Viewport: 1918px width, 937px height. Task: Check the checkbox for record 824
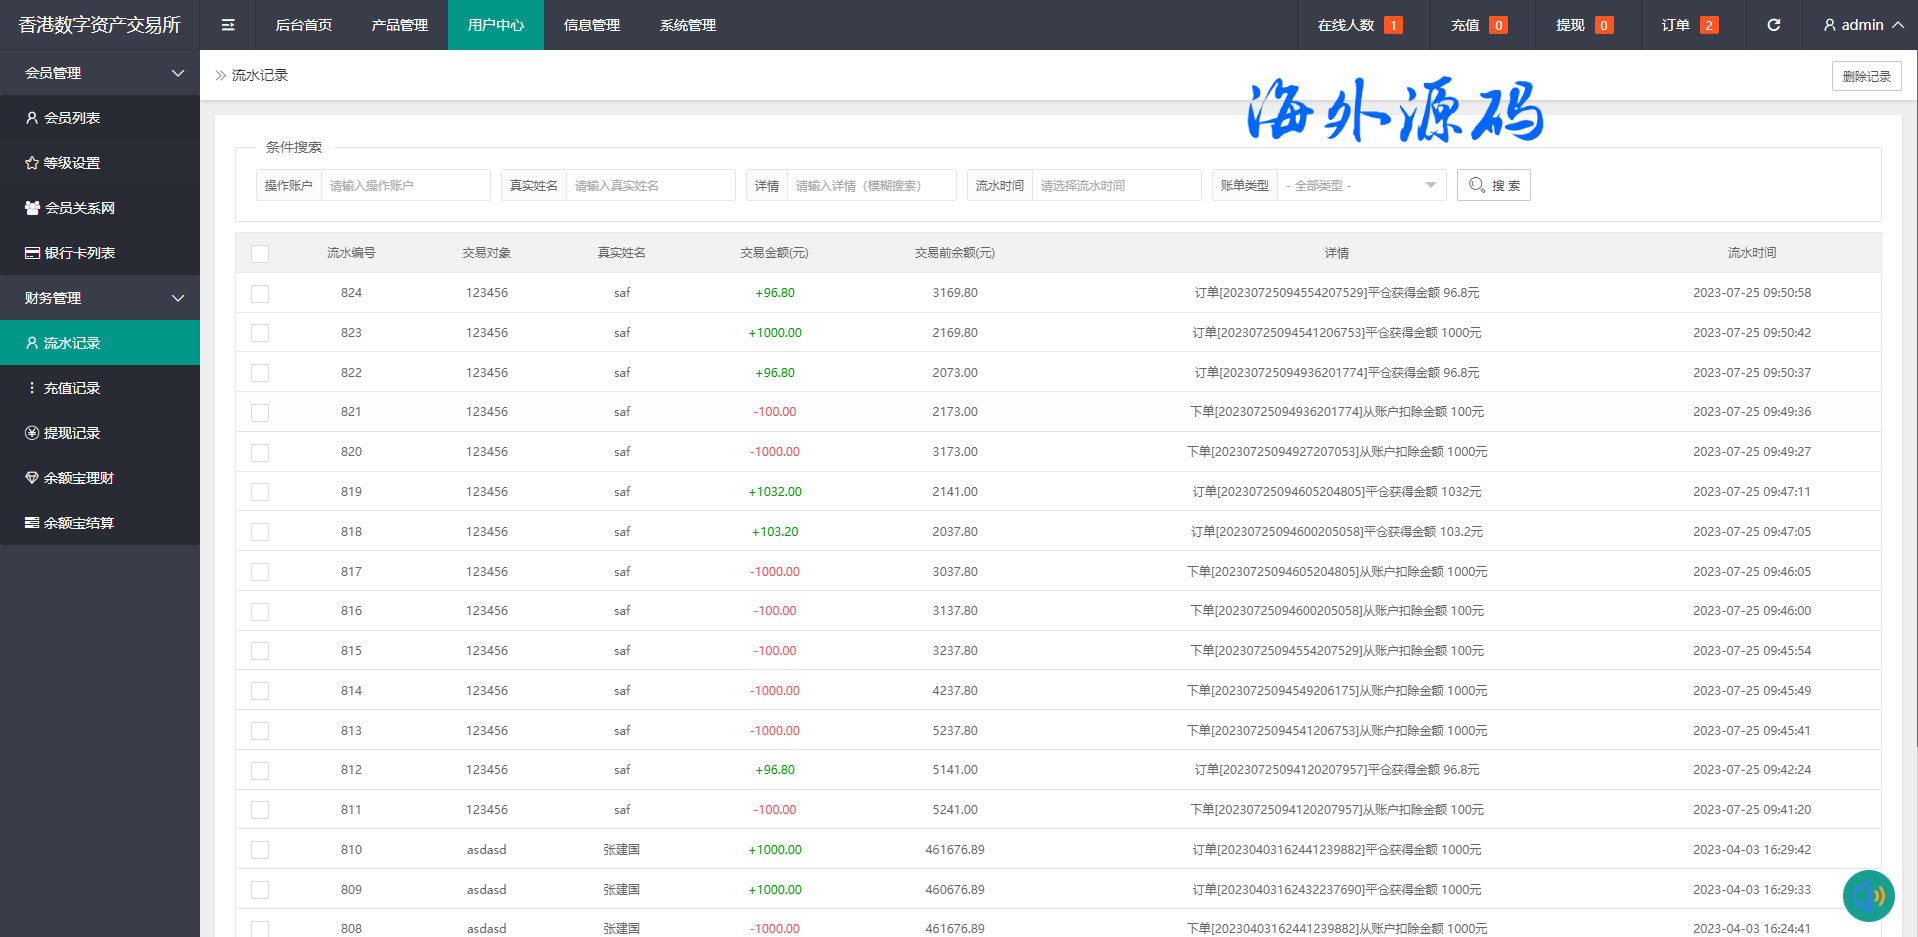click(x=260, y=294)
